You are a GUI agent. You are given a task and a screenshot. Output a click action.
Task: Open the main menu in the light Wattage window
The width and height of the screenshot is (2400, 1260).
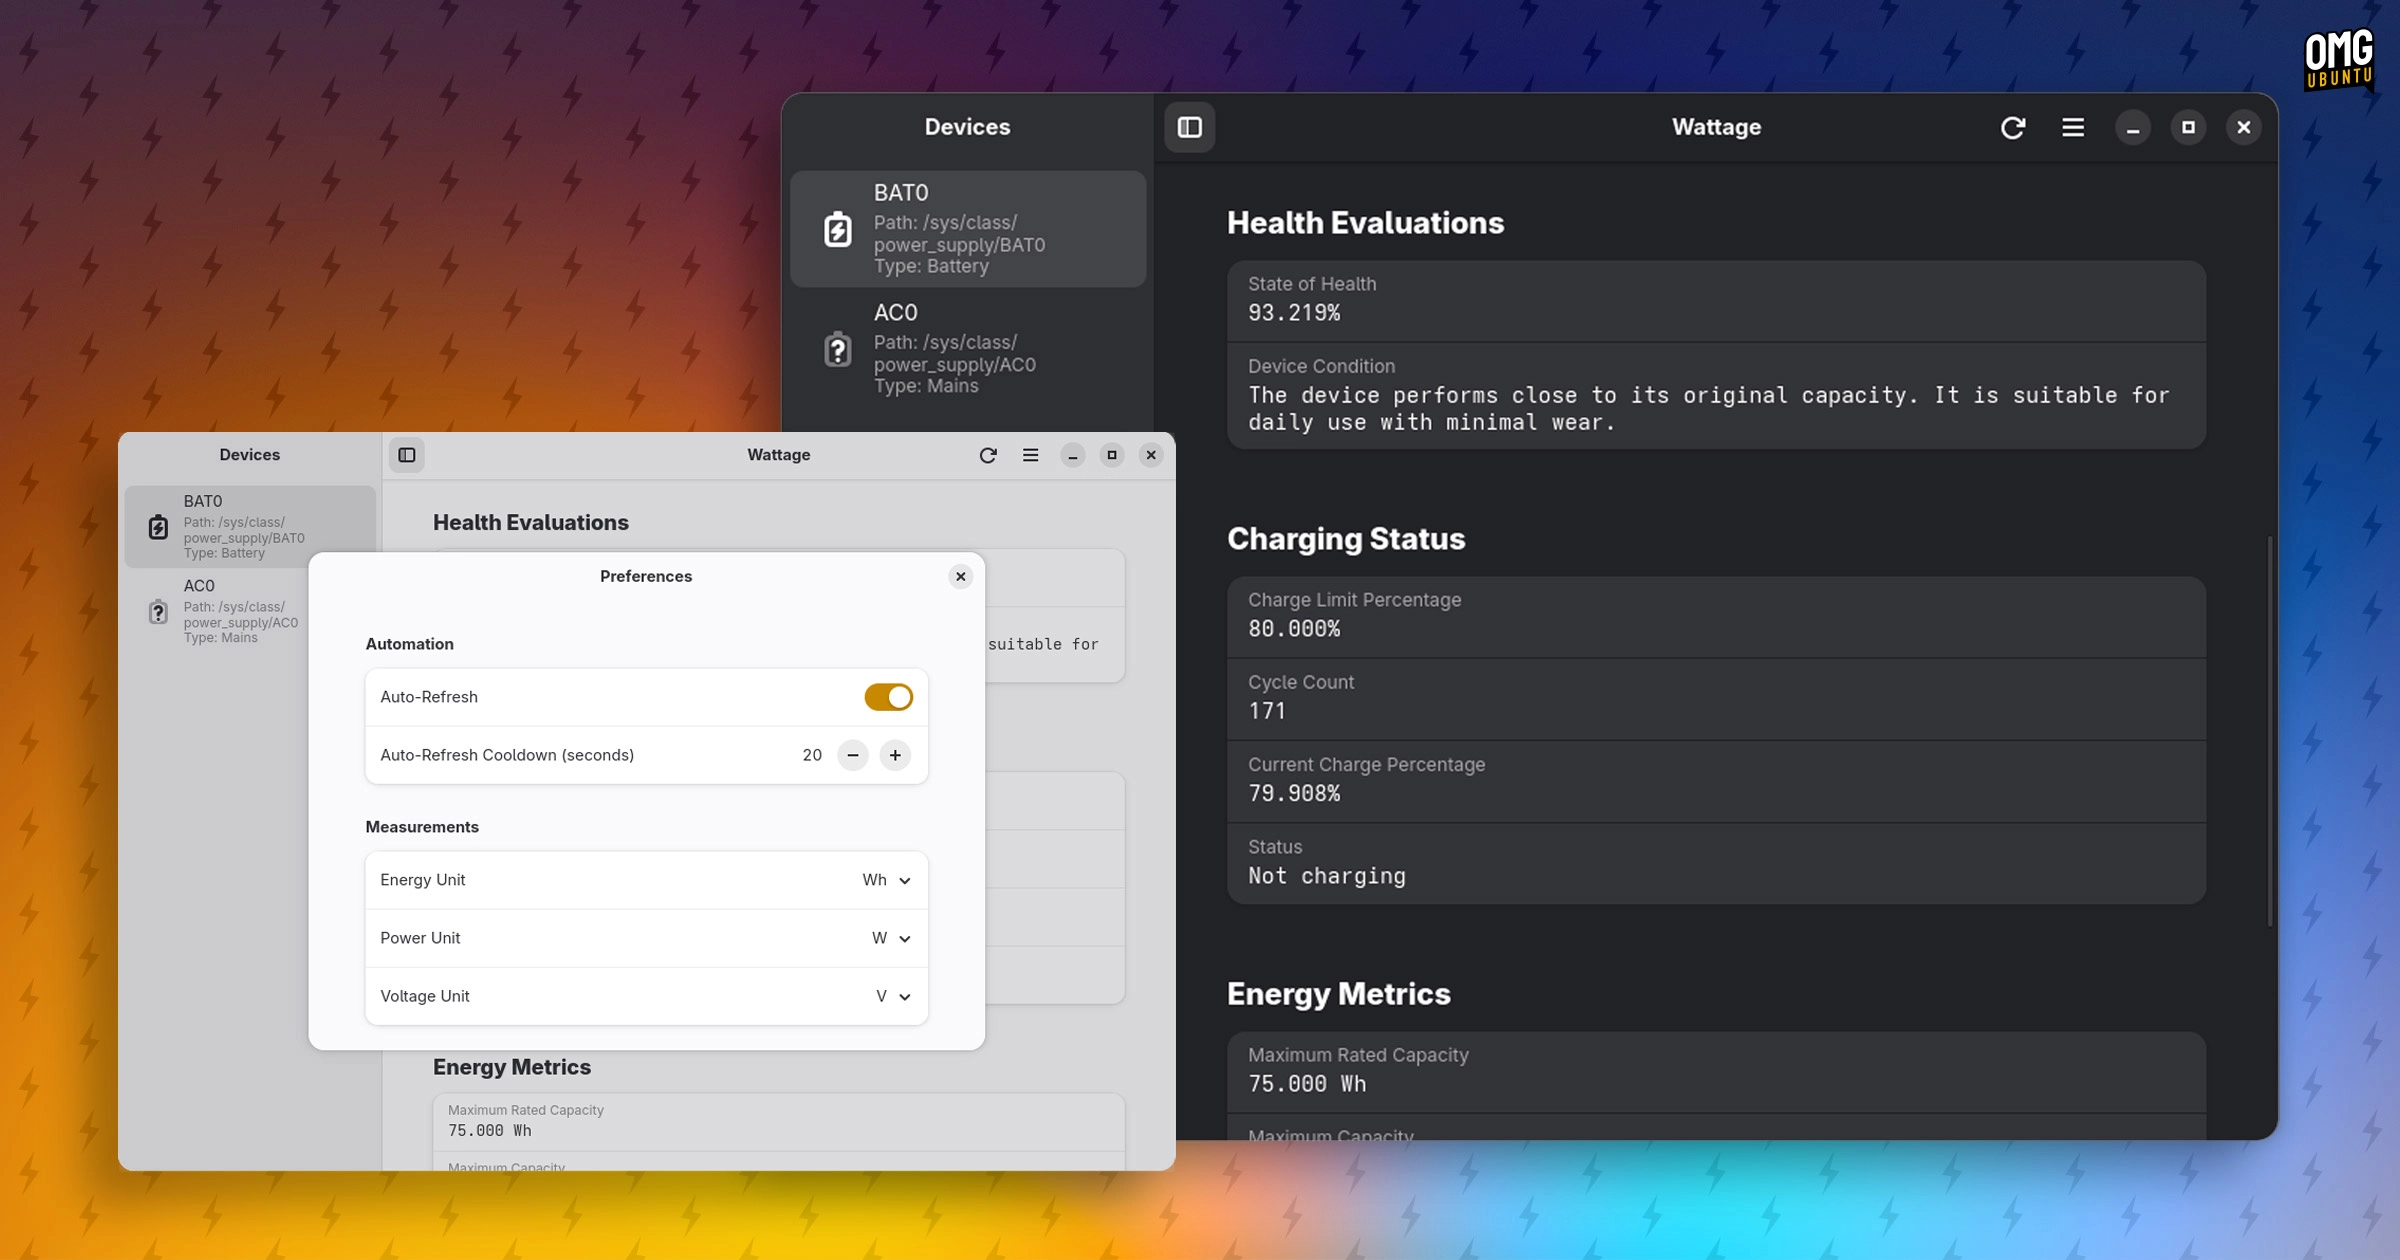1030,455
